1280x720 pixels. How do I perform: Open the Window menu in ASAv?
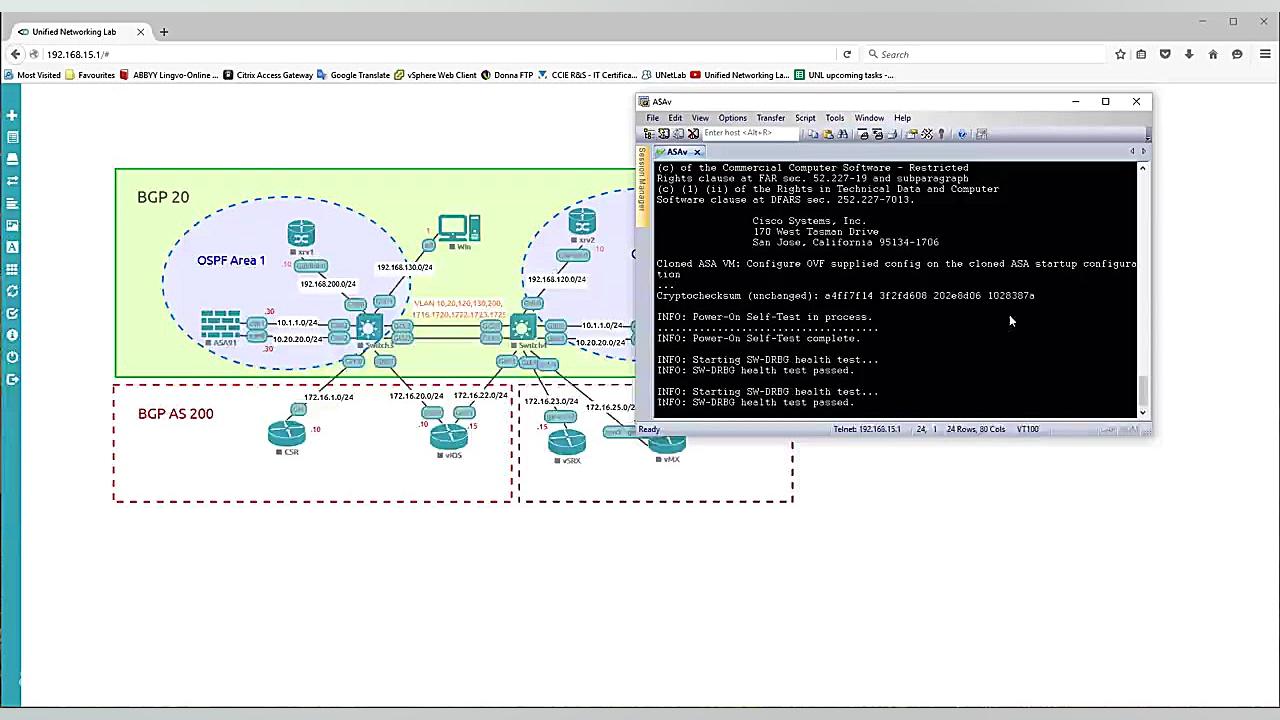869,118
